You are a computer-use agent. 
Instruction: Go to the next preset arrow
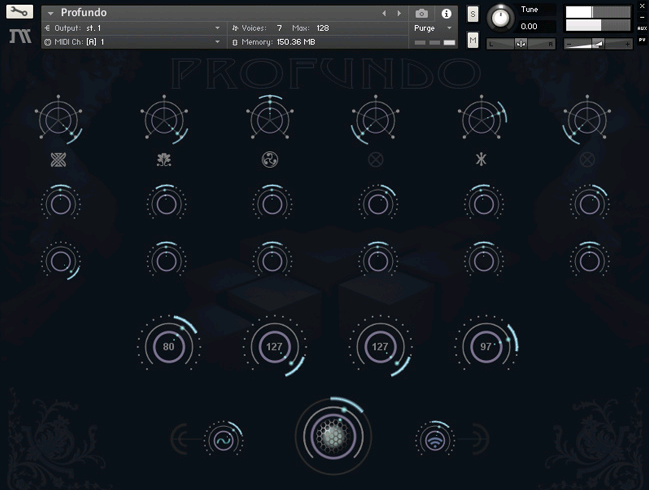coord(399,14)
